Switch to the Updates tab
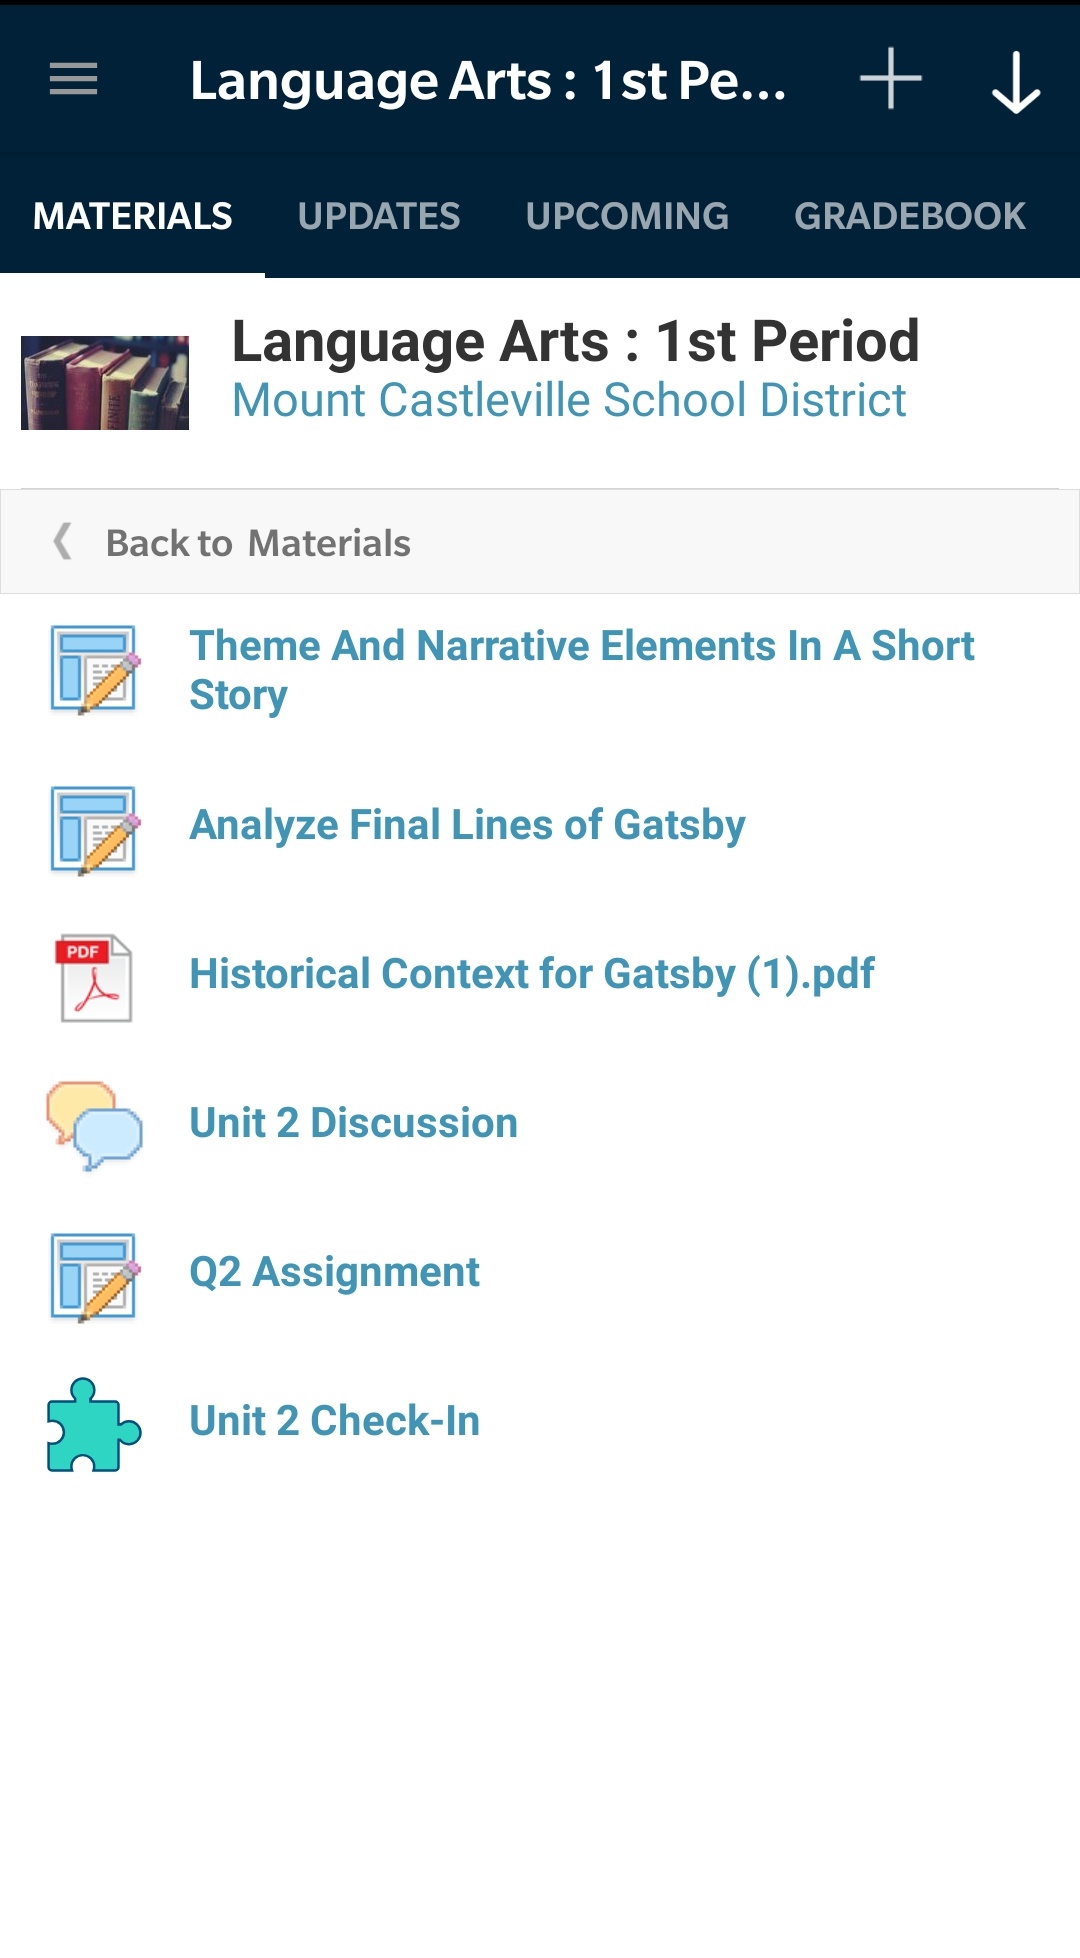Image resolution: width=1080 pixels, height=1958 pixels. [379, 216]
